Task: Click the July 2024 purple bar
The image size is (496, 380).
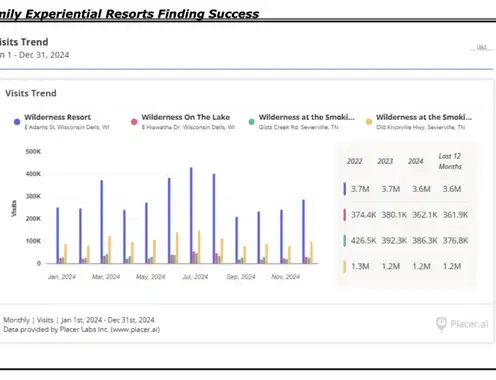Action: point(191,215)
